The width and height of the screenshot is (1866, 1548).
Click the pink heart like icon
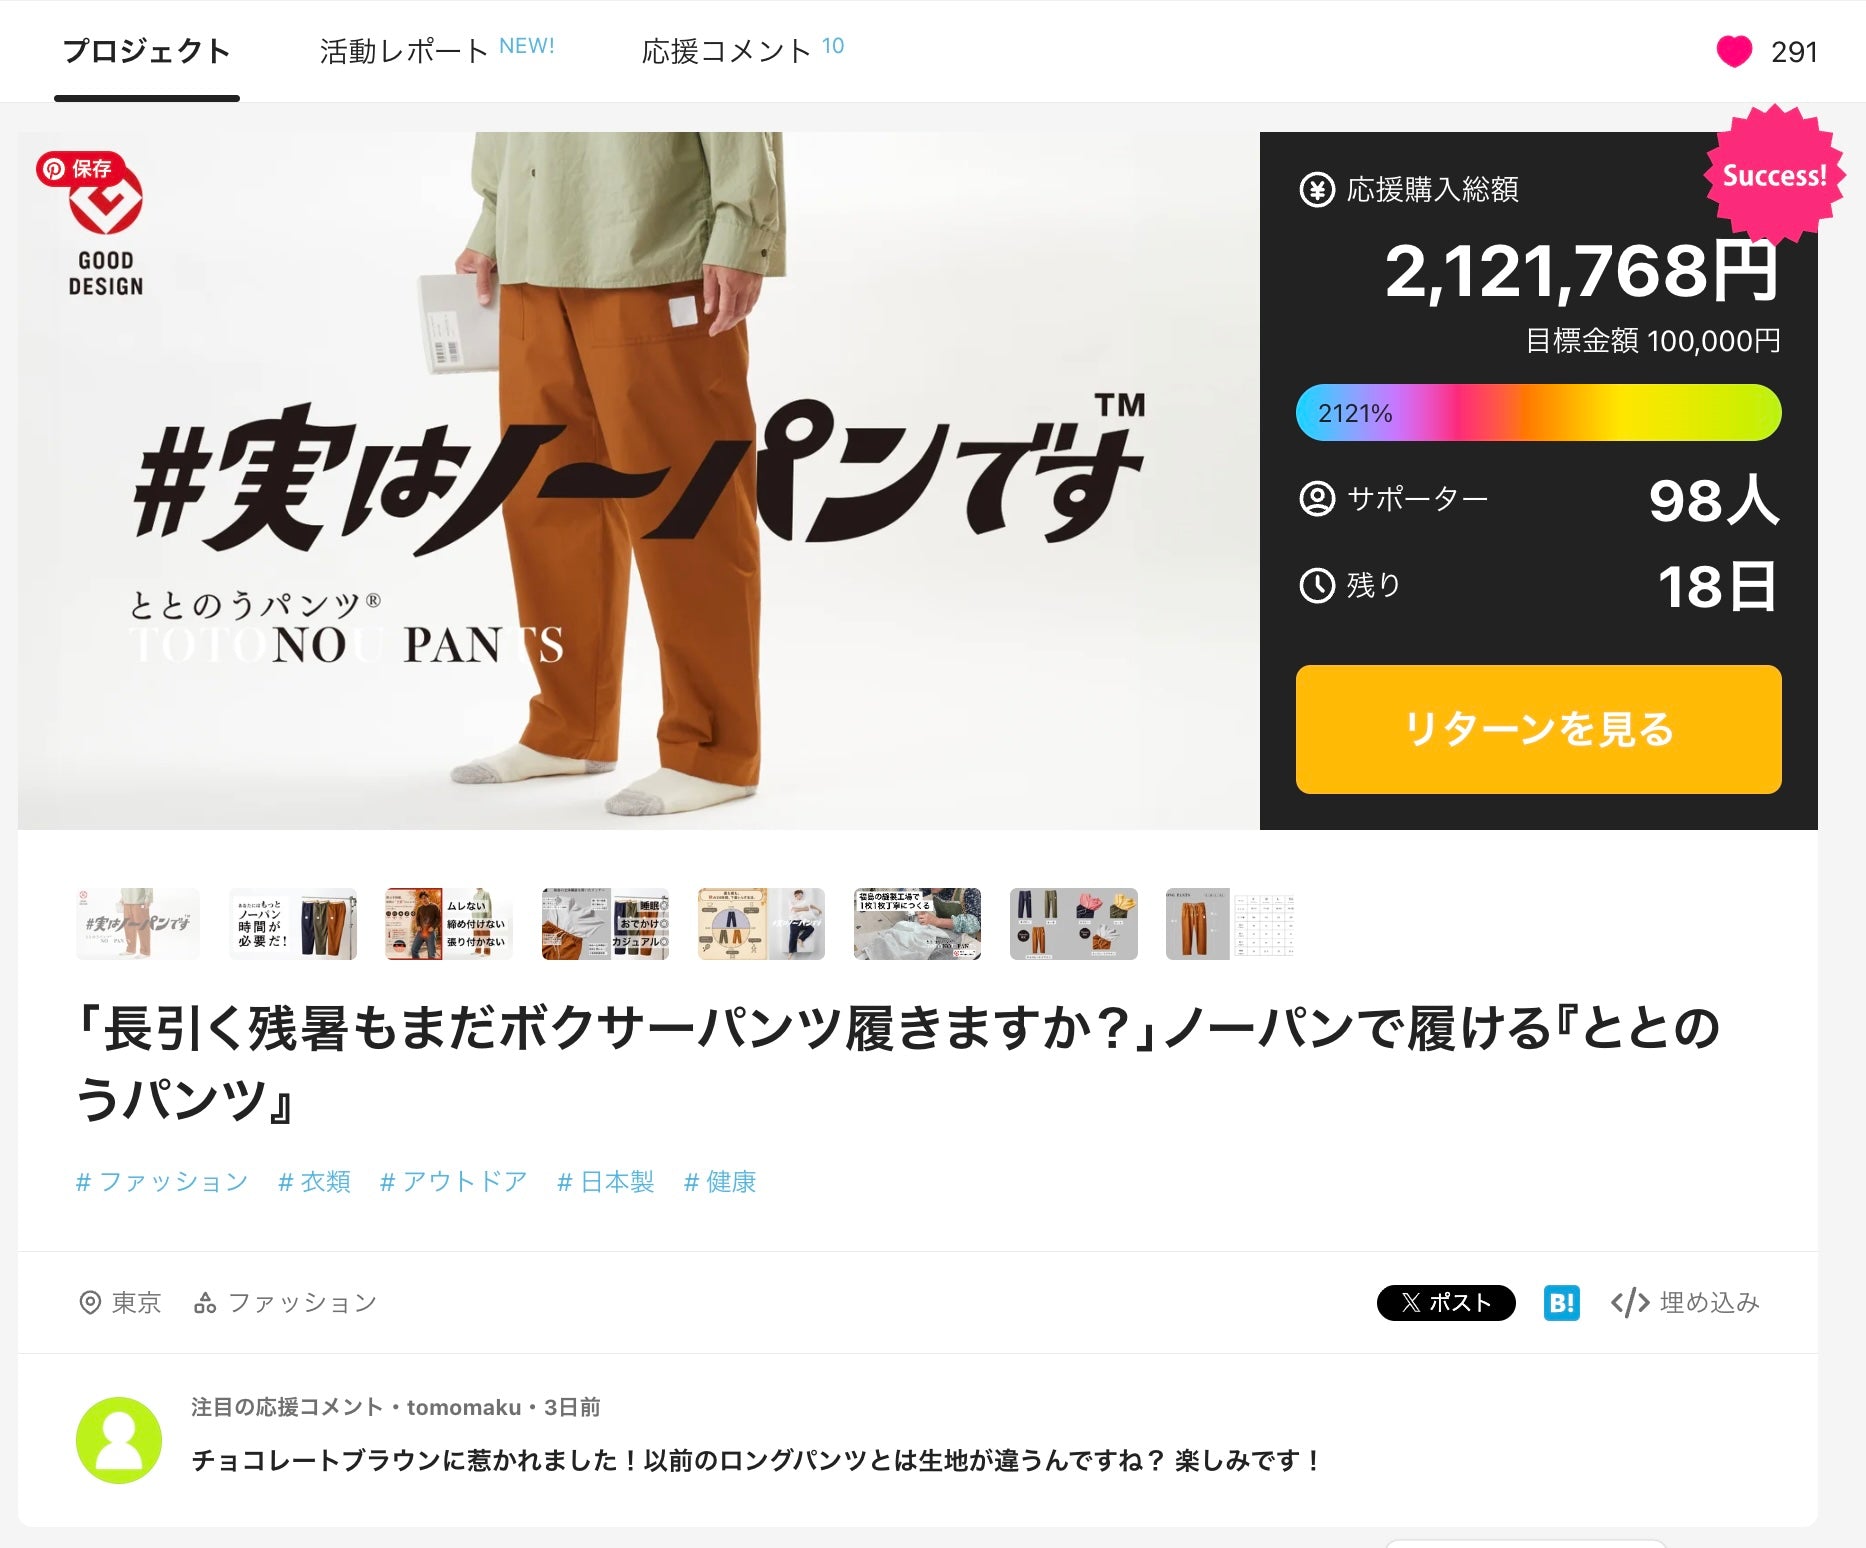coord(1734,52)
